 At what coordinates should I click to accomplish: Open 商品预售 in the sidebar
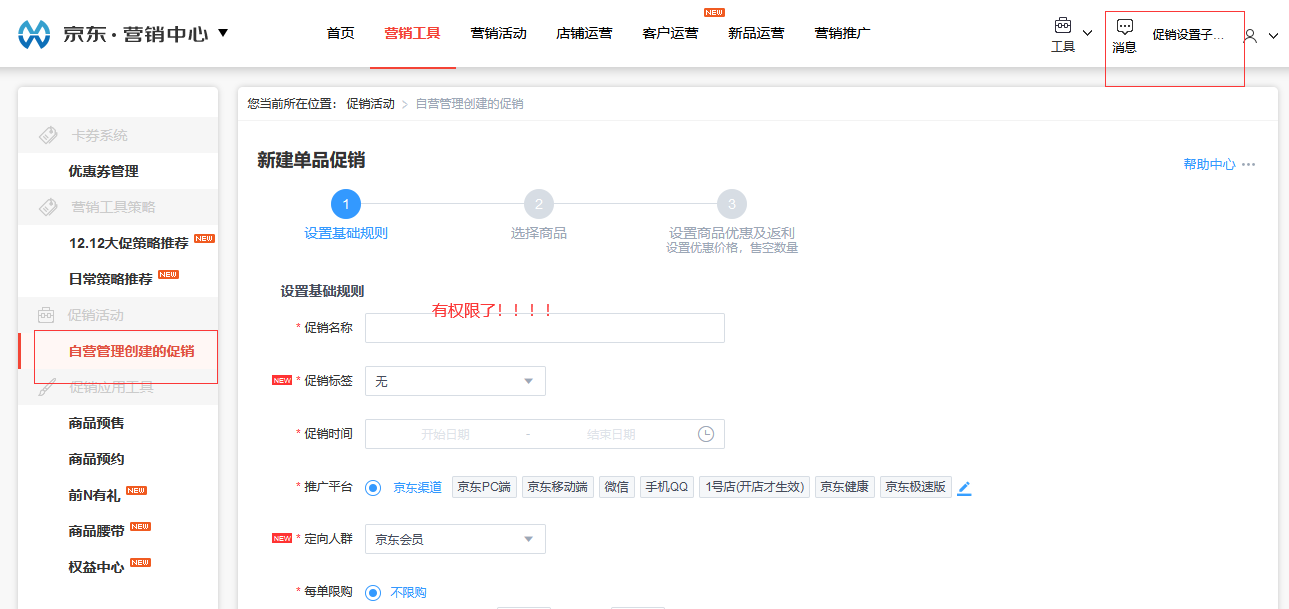(x=96, y=423)
